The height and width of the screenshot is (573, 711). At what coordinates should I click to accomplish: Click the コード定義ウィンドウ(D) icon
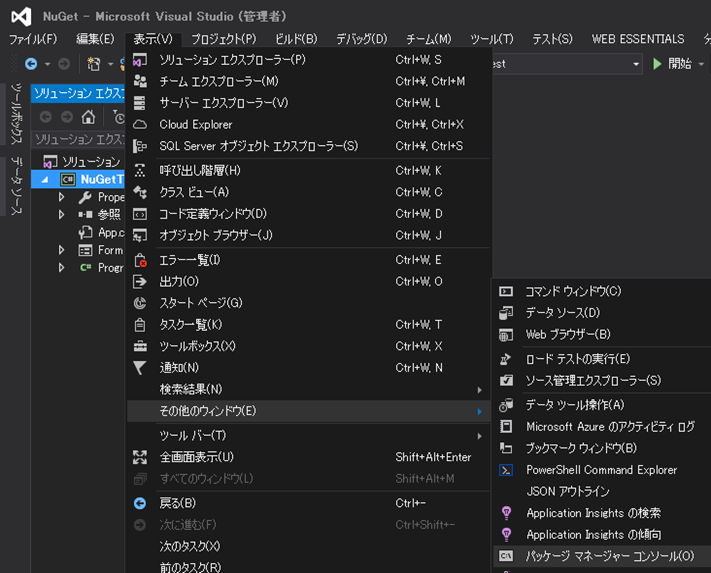pos(140,214)
